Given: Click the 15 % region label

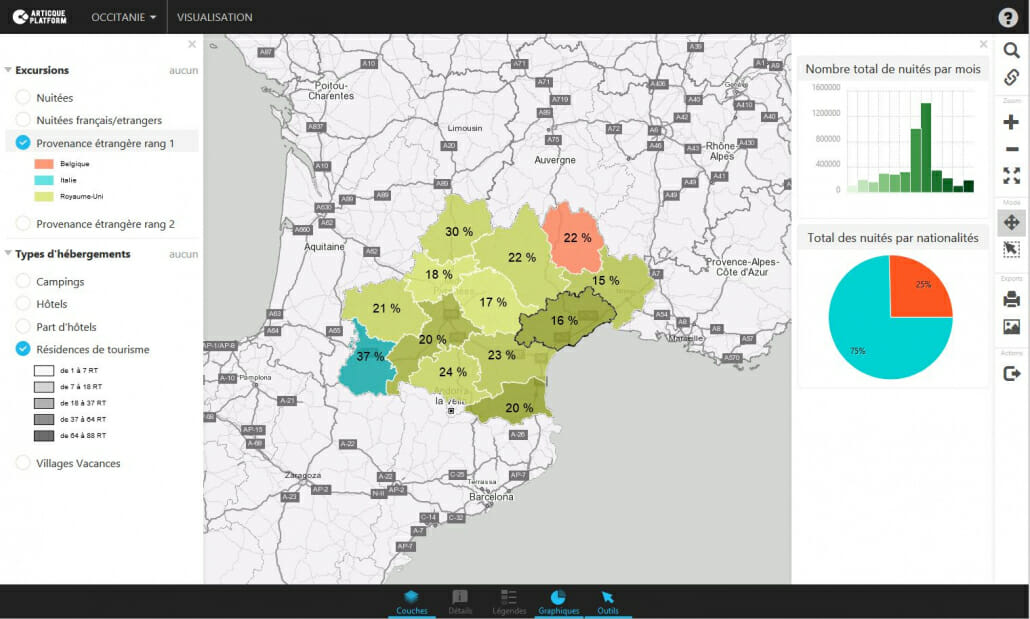Looking at the screenshot, I should click(606, 281).
